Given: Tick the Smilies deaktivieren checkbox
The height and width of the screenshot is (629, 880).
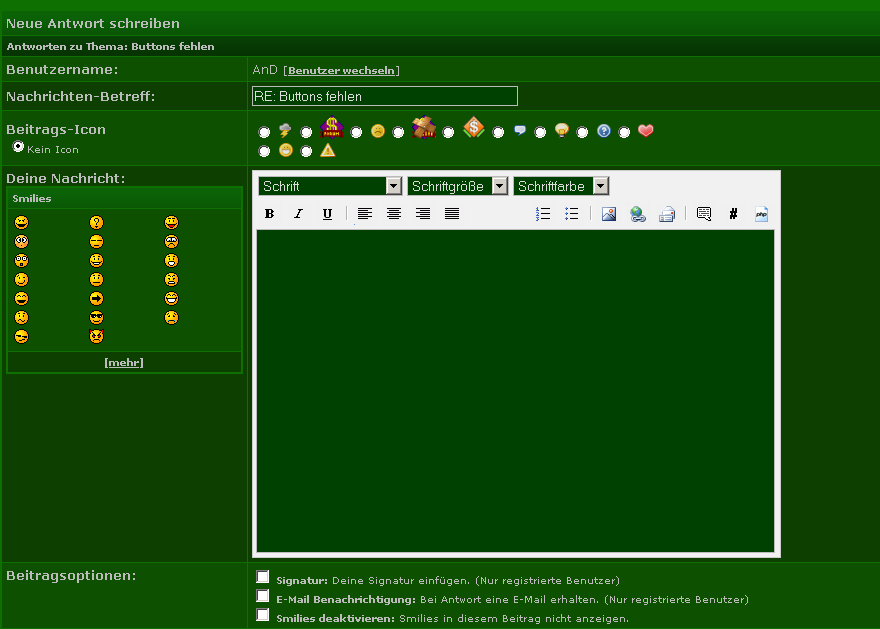Looking at the screenshot, I should [x=263, y=615].
